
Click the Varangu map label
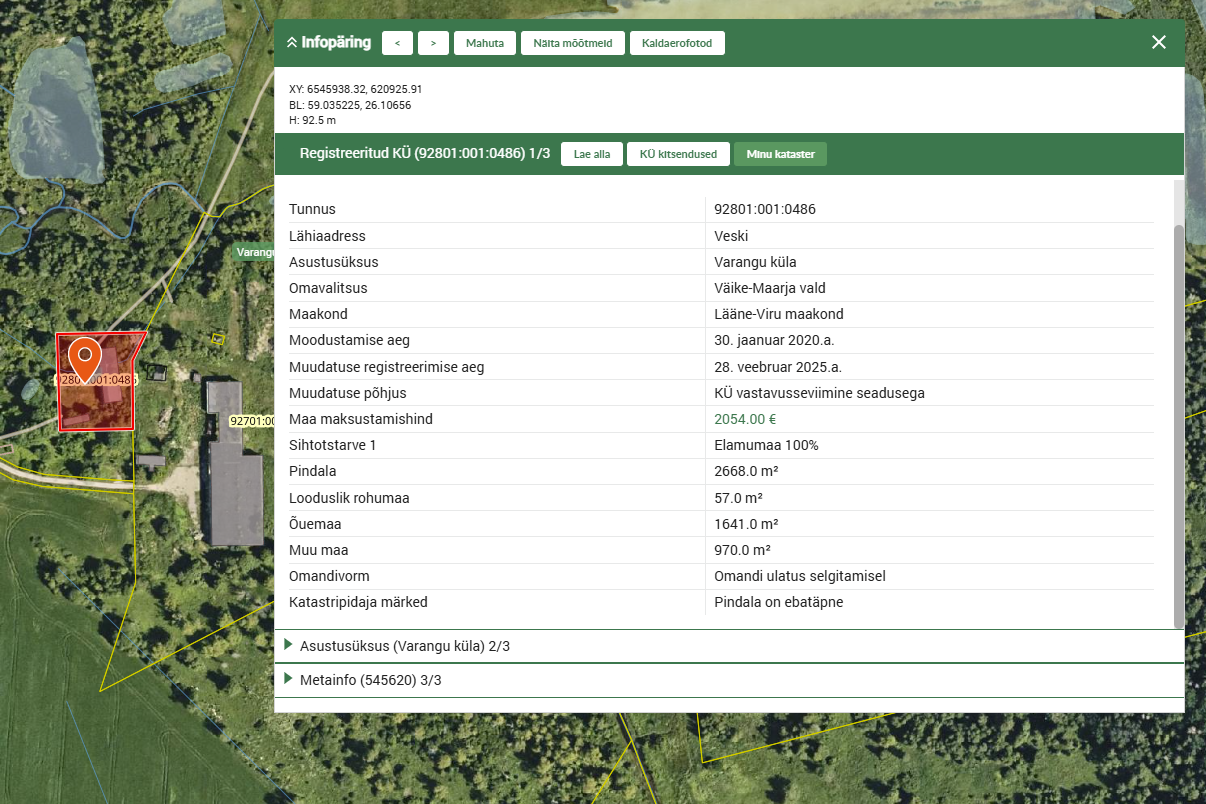click(254, 252)
